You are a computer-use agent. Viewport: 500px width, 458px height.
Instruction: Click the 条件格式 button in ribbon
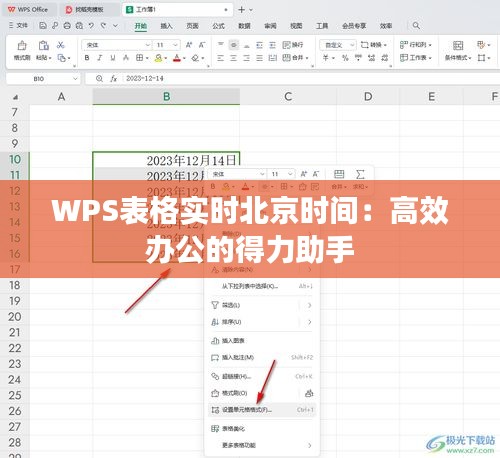pos(458,51)
